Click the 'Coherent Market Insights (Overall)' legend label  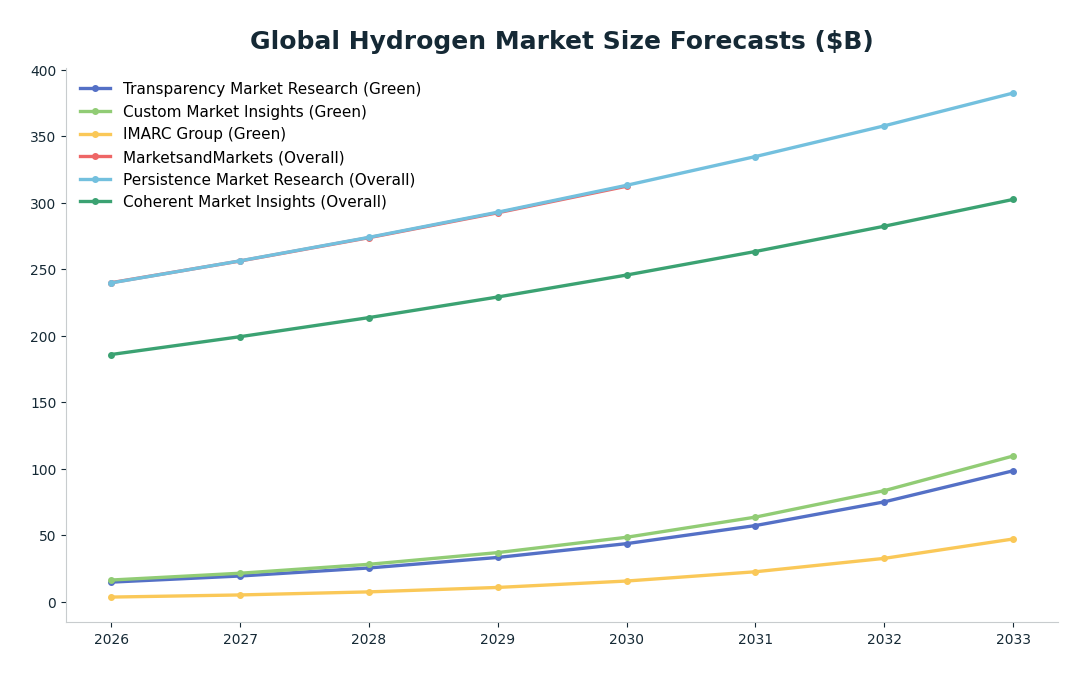[x=255, y=202]
